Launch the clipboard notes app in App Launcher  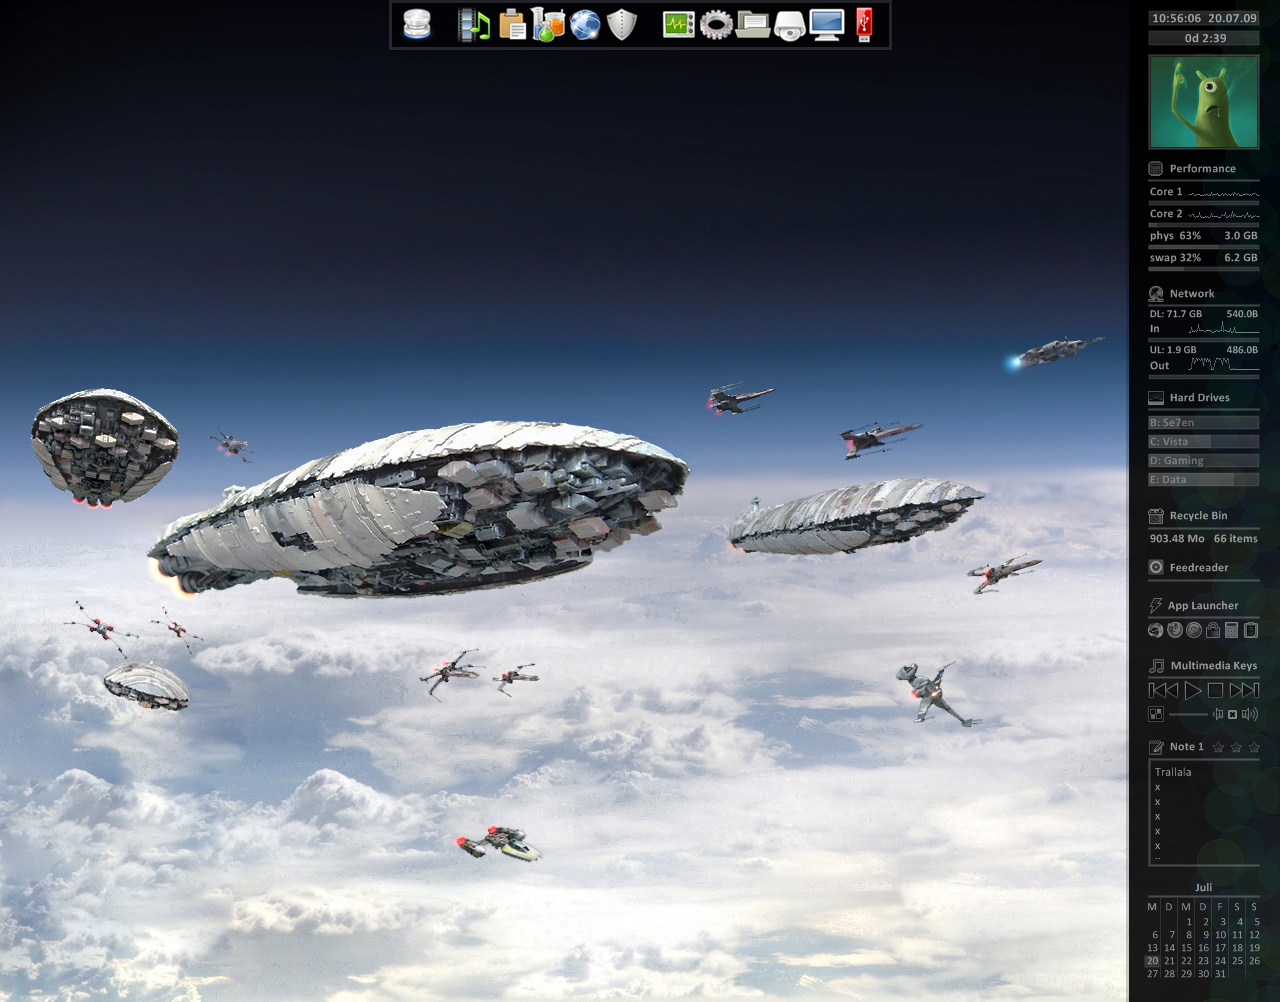pos(1250,630)
